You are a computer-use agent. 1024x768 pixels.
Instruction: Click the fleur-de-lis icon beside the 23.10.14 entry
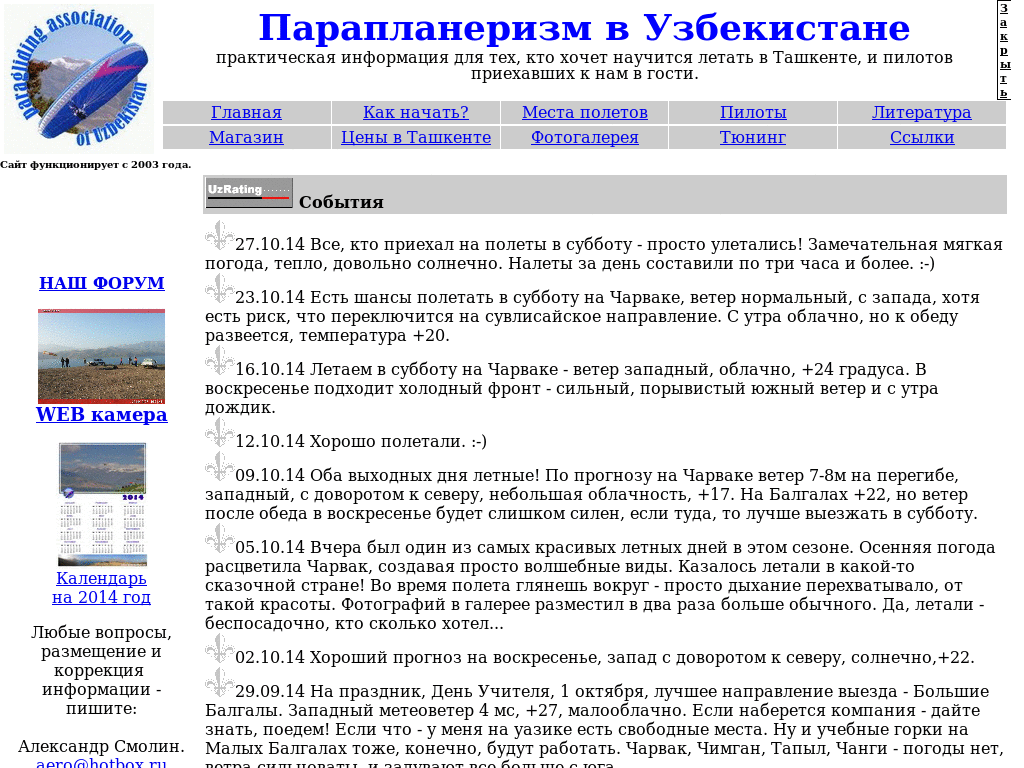[x=219, y=288]
